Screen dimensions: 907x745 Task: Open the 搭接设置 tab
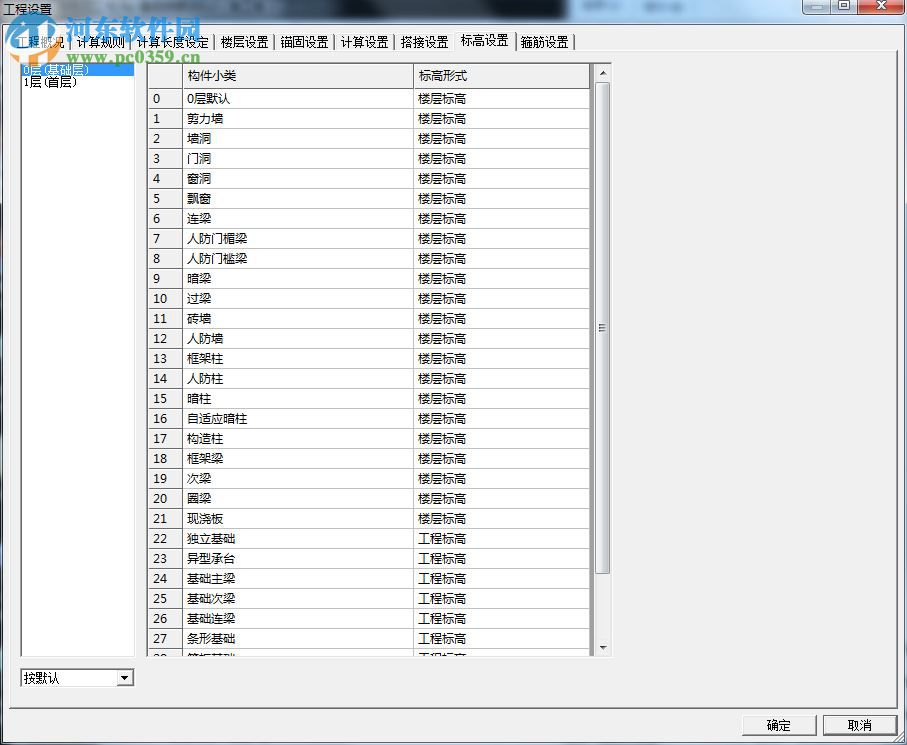point(425,42)
